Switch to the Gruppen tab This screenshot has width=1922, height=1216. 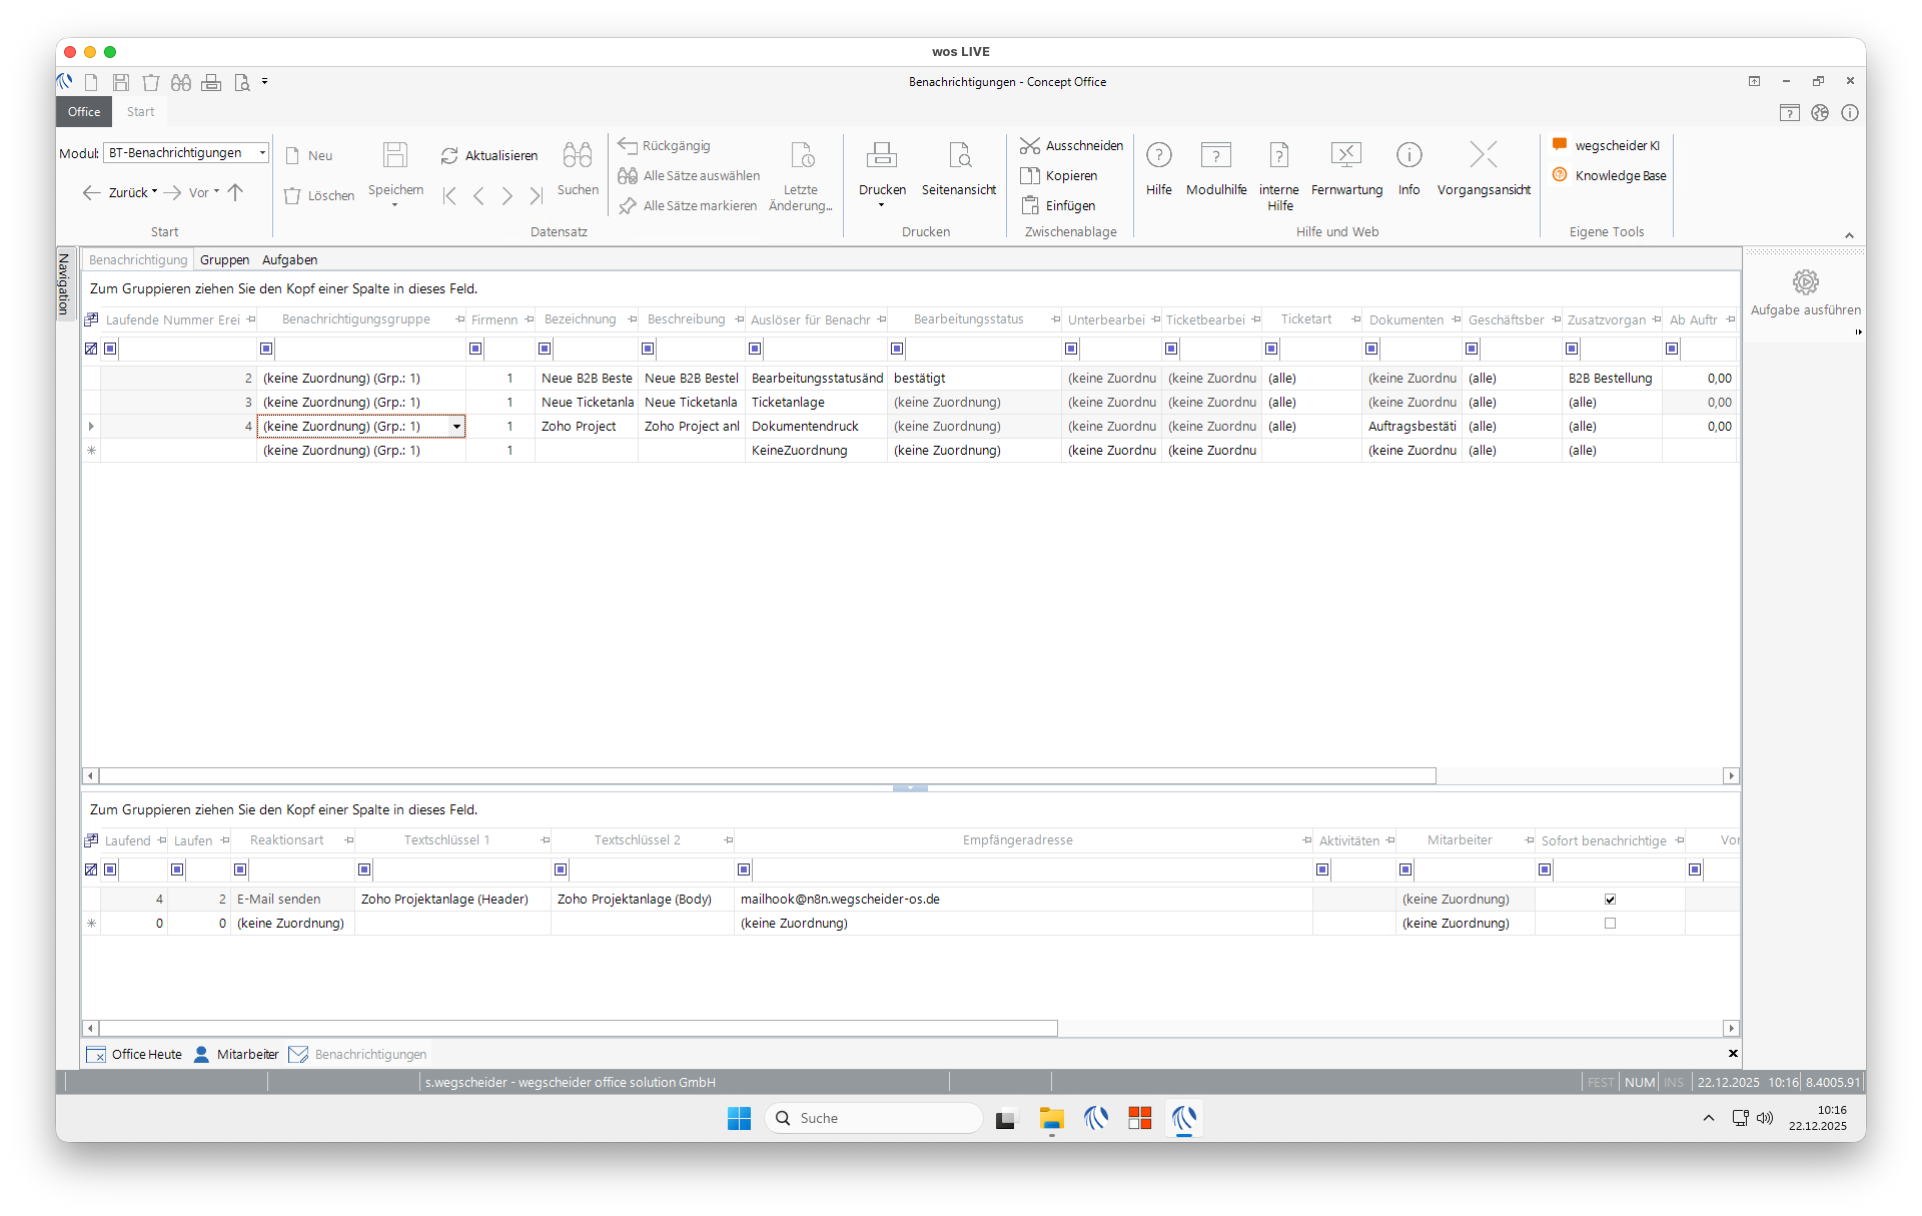click(x=224, y=260)
